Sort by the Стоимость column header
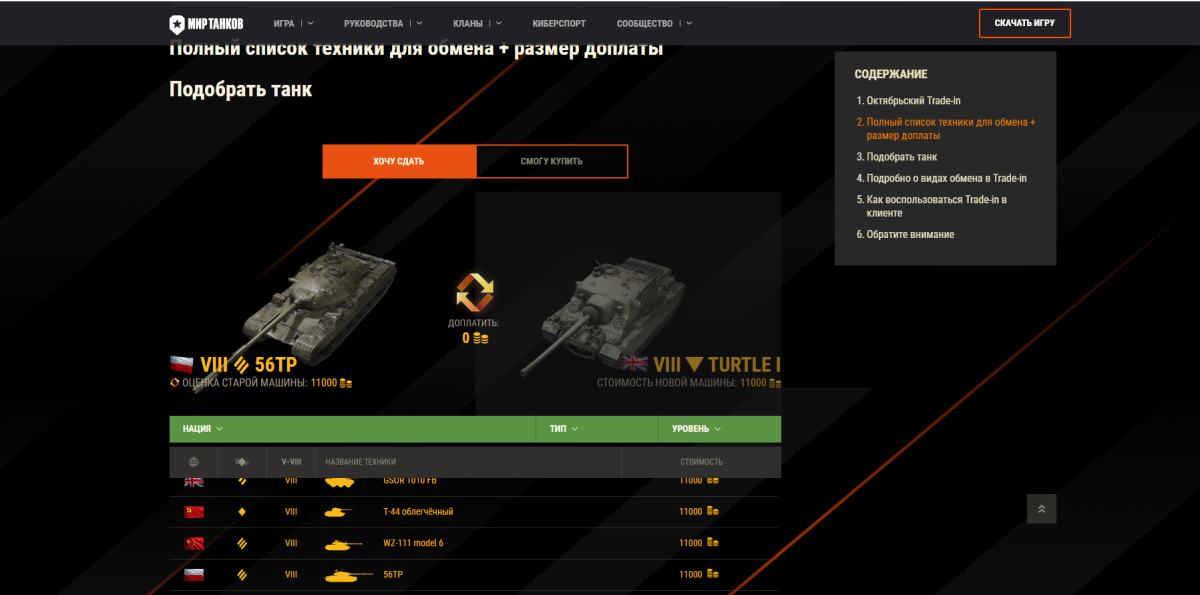The height and width of the screenshot is (595, 1200). click(x=701, y=462)
